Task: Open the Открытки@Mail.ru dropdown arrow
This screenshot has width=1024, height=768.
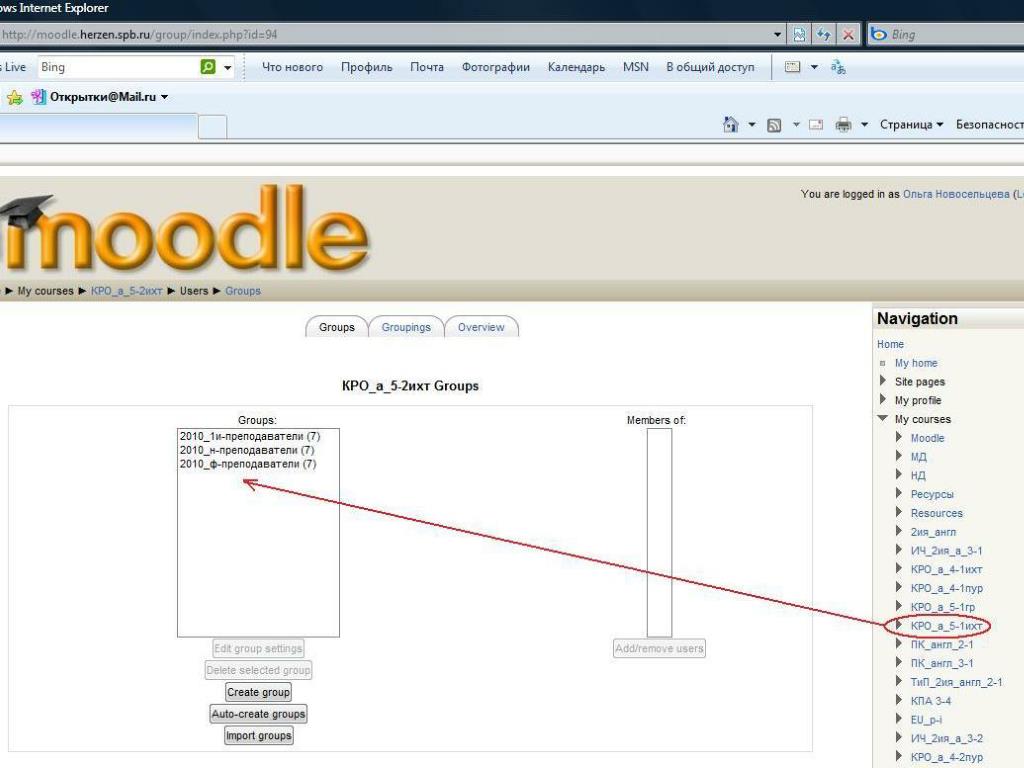Action: click(x=165, y=97)
